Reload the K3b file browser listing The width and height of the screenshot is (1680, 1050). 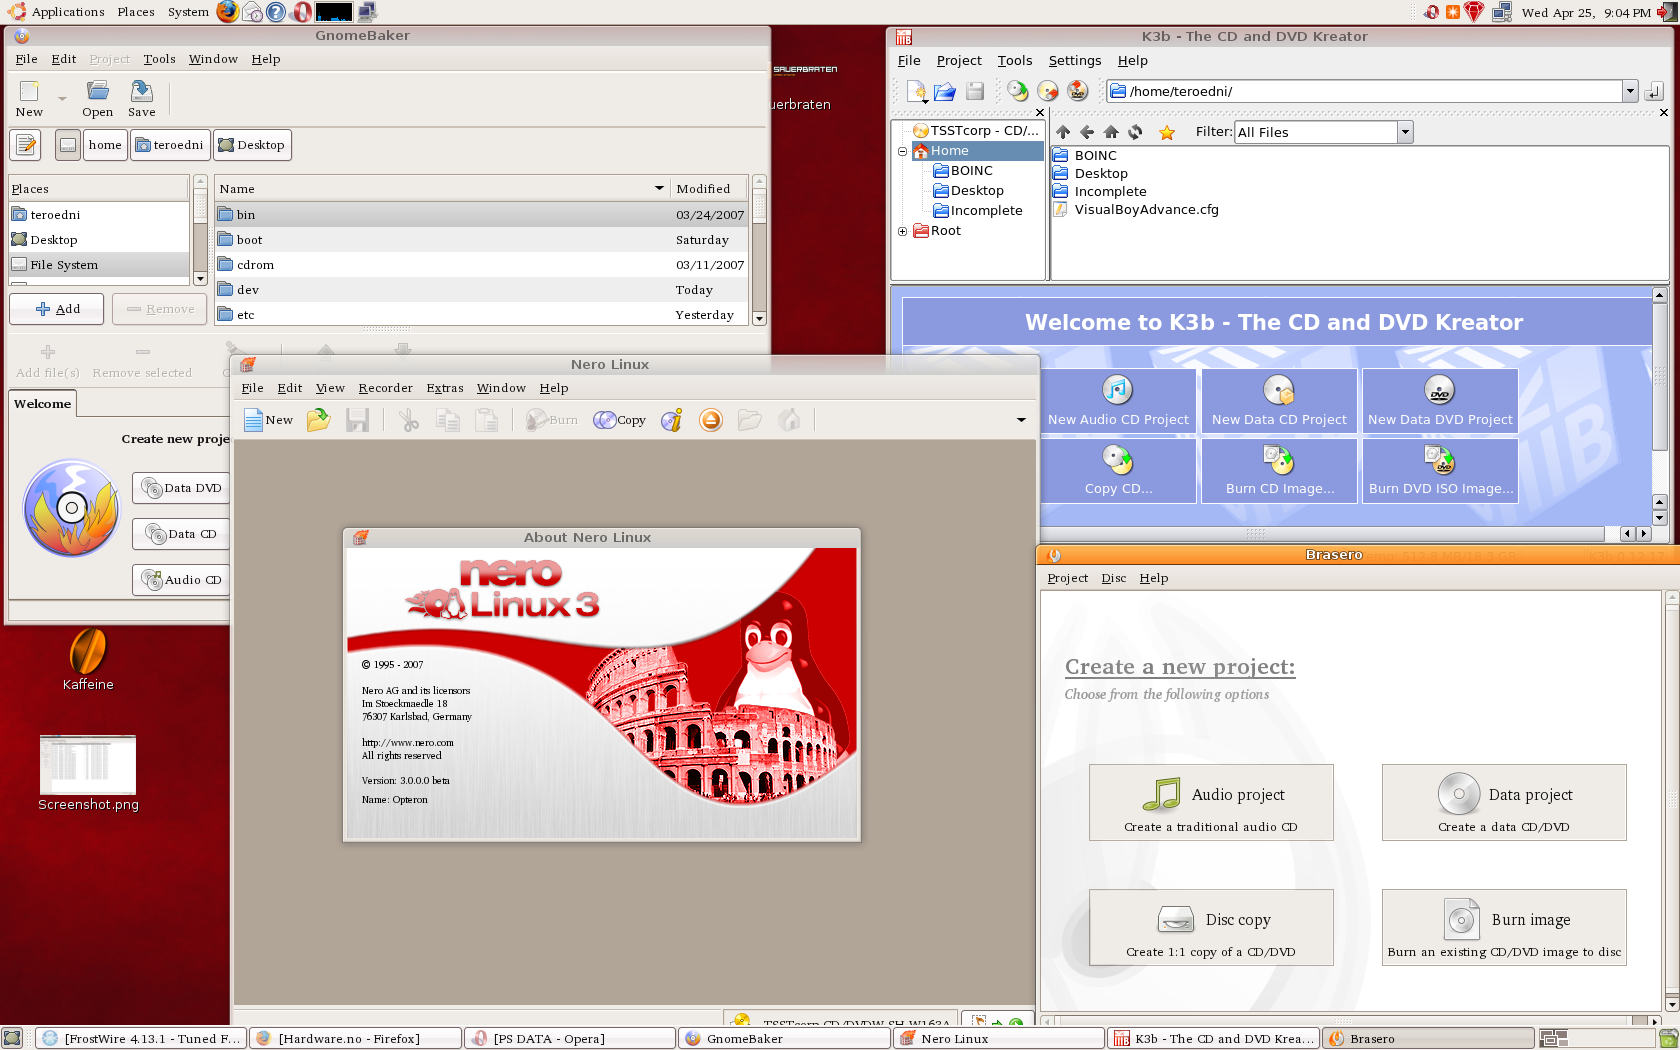pyautogui.click(x=1135, y=132)
